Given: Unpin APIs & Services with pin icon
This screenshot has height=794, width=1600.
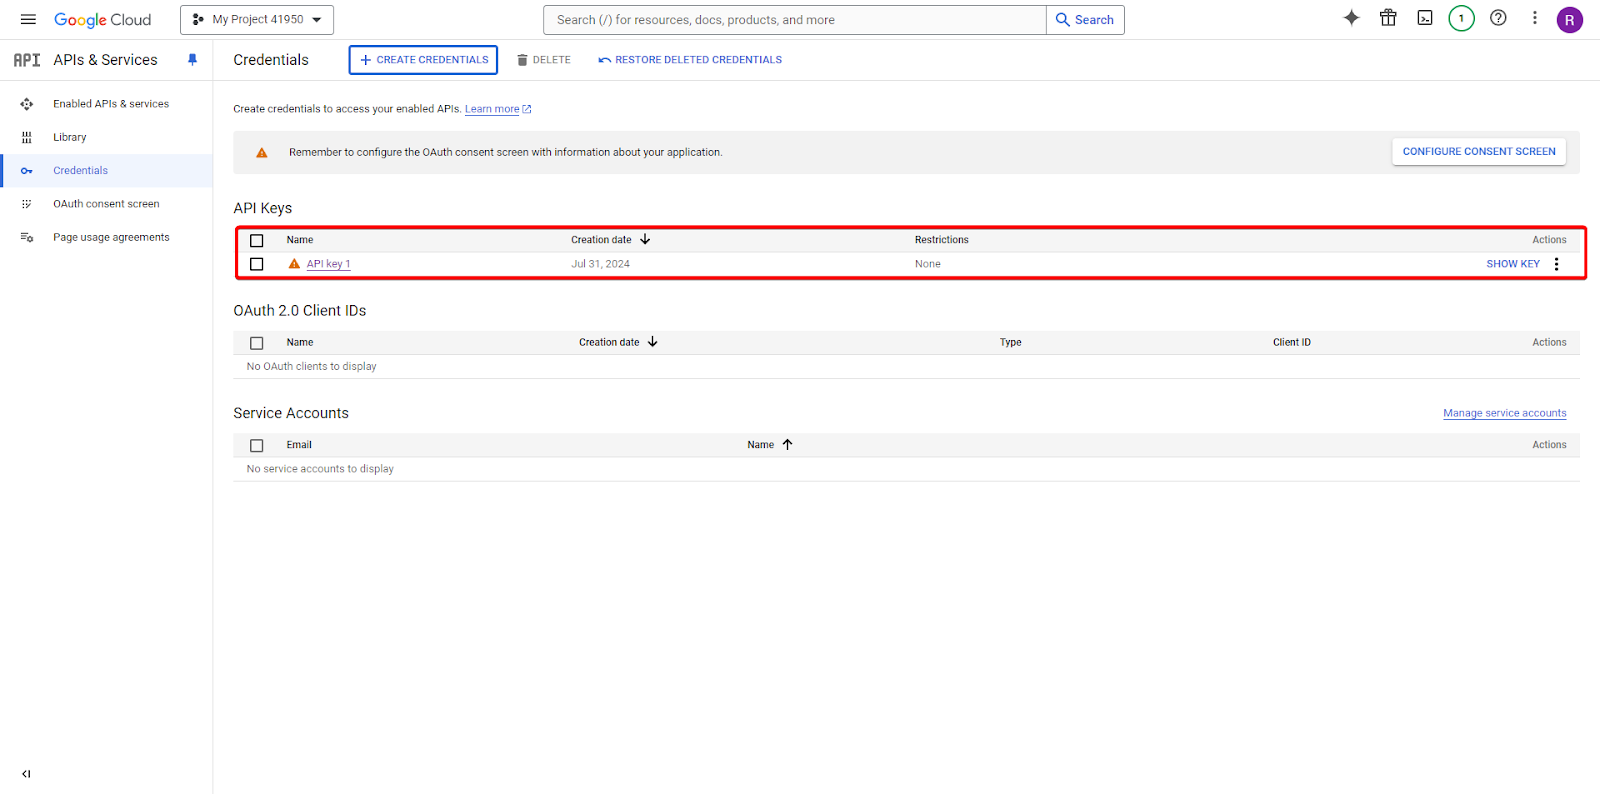Looking at the screenshot, I should pos(192,60).
